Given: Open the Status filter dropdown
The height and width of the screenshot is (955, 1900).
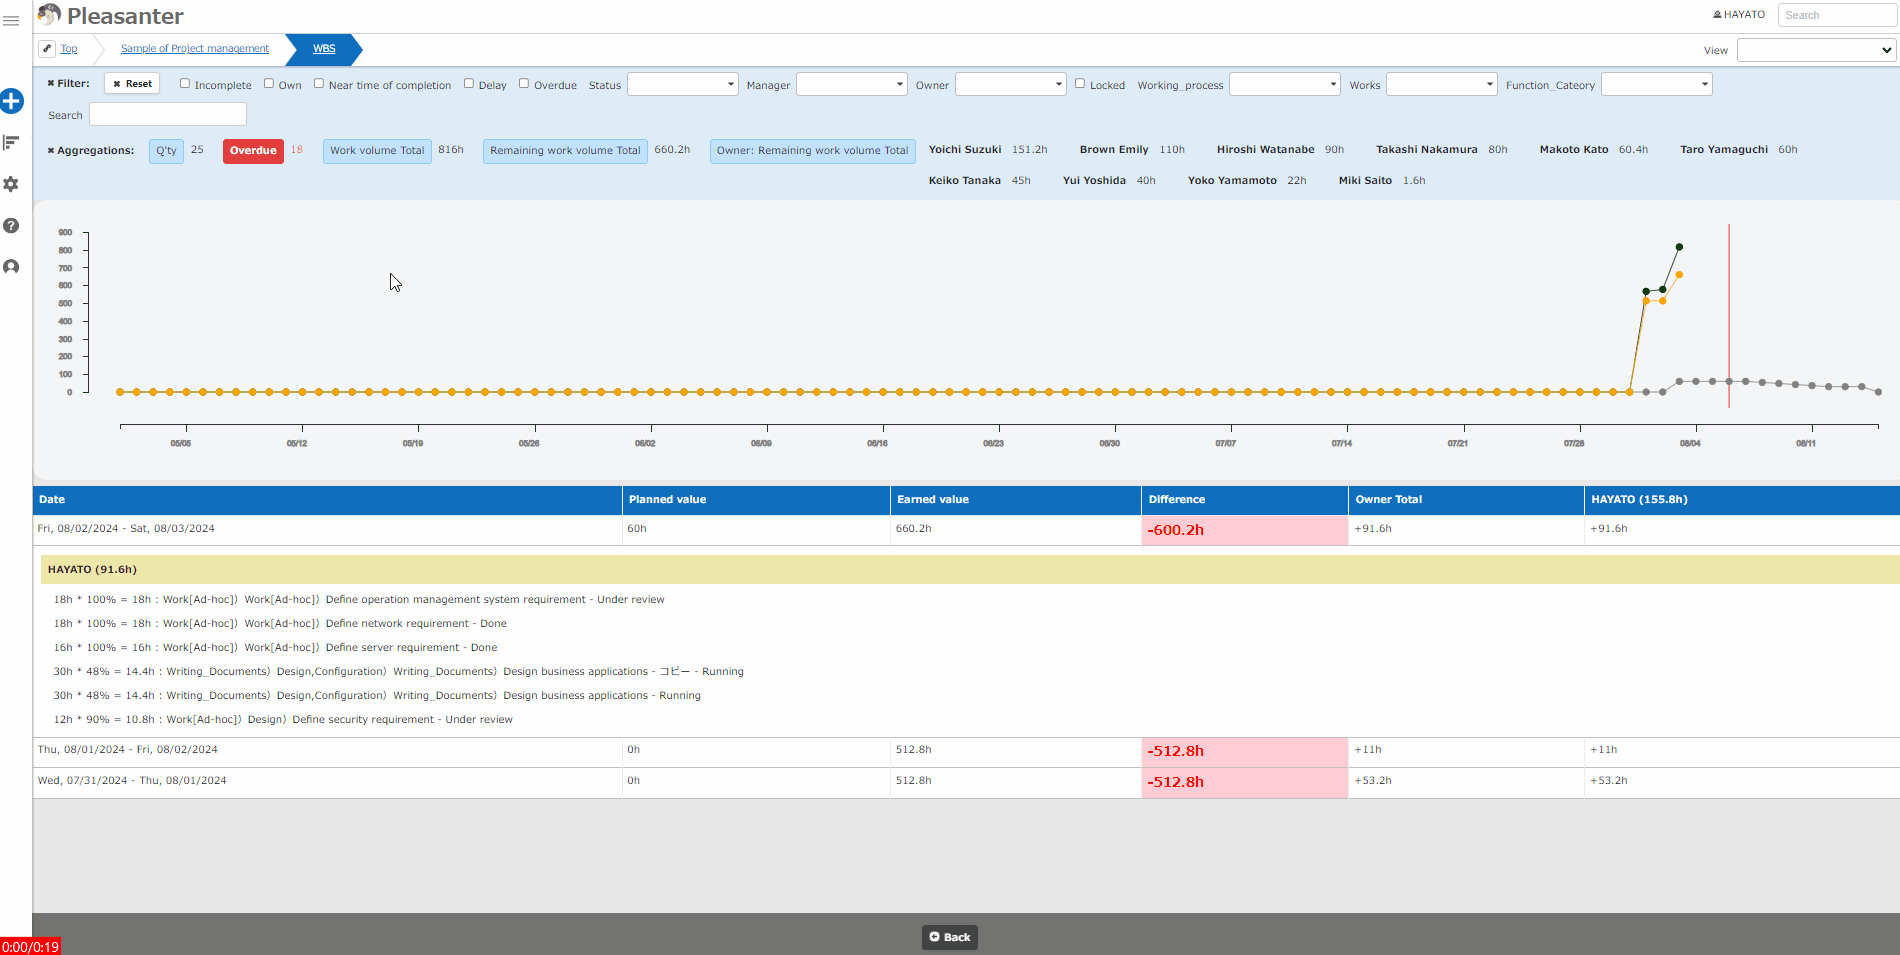Looking at the screenshot, I should (683, 84).
